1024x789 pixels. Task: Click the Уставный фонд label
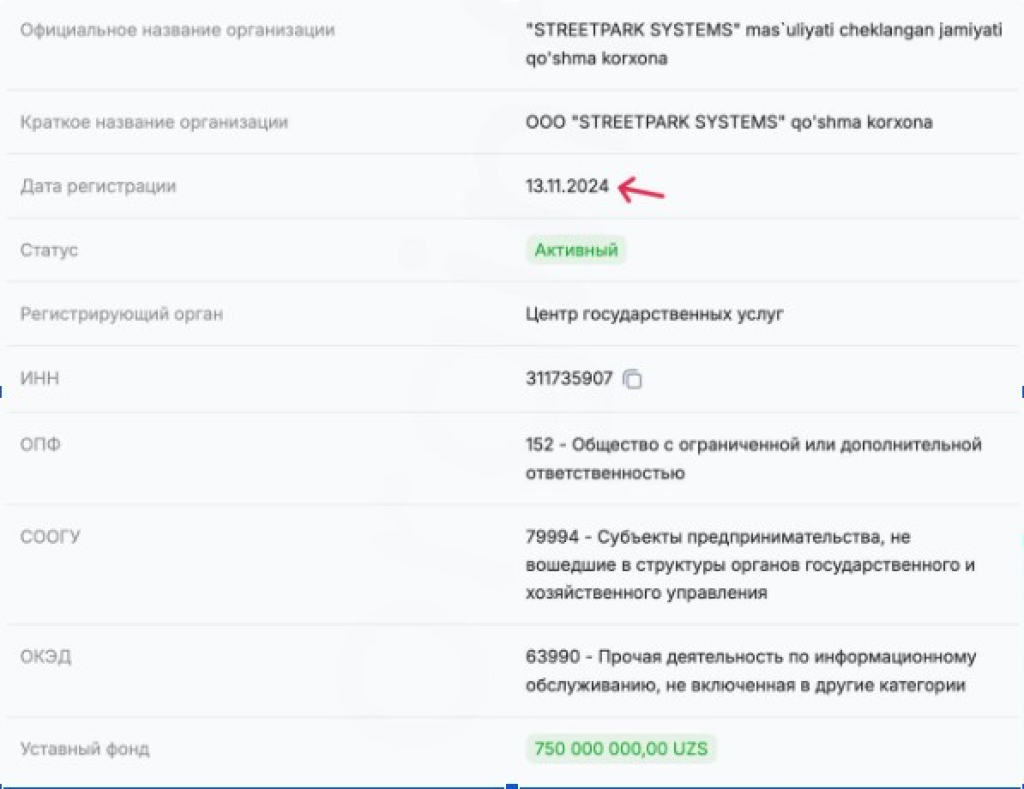click(x=85, y=749)
